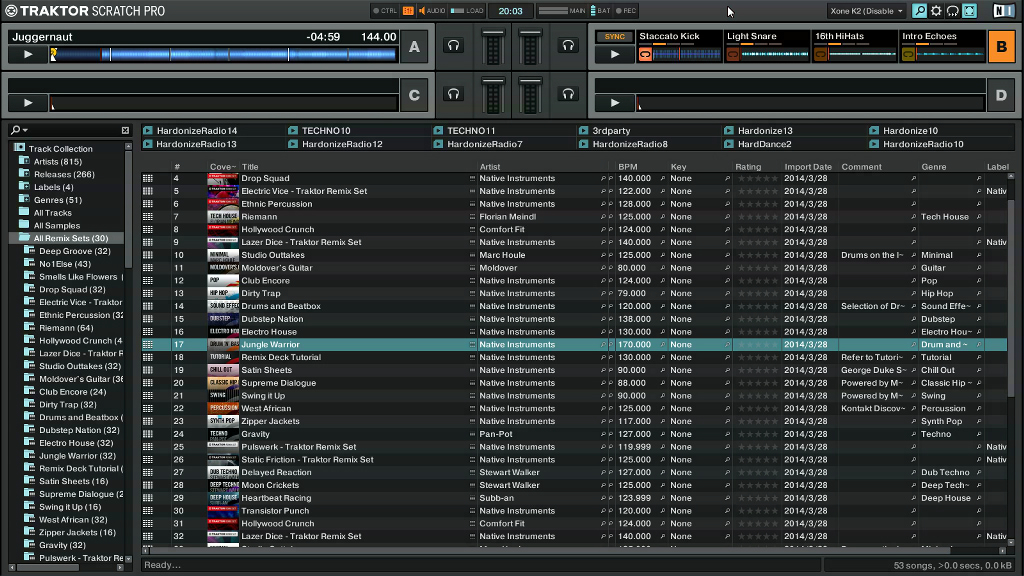Toggle the REC recording indicator
Screen dimensions: 1024x576
click(626, 10)
